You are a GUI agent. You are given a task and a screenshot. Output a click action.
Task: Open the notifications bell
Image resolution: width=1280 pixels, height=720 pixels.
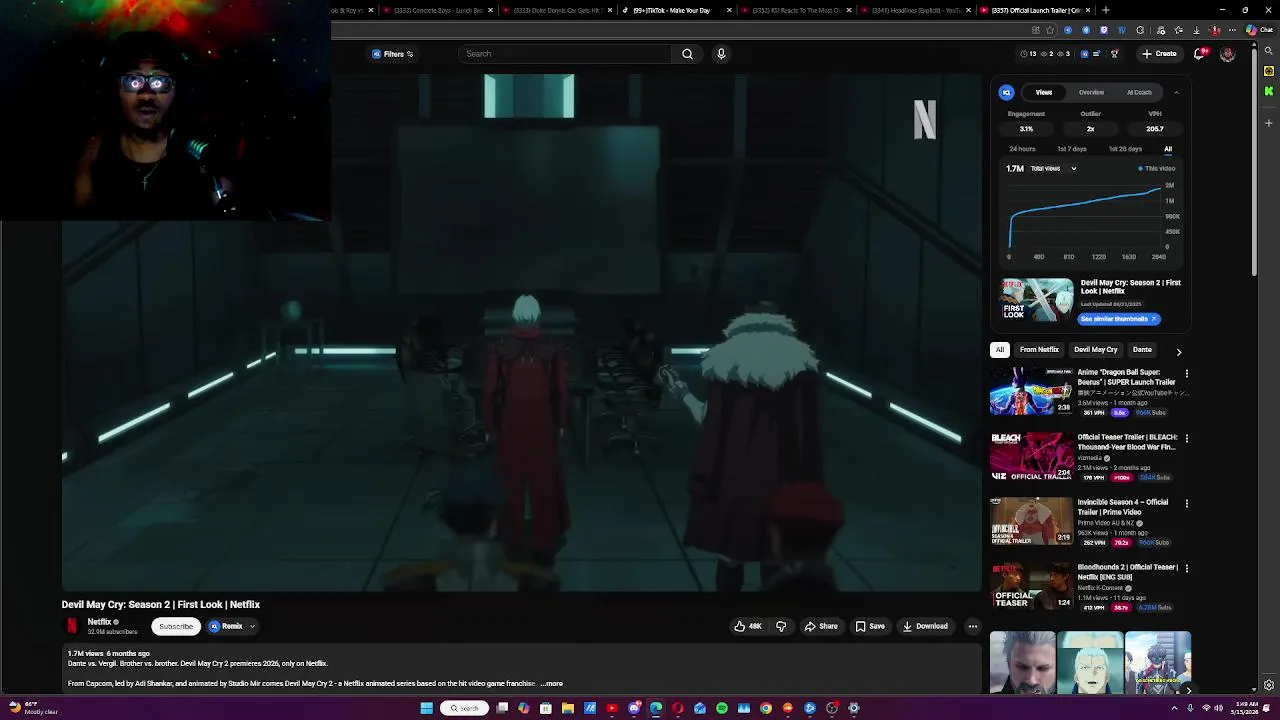coord(1200,54)
